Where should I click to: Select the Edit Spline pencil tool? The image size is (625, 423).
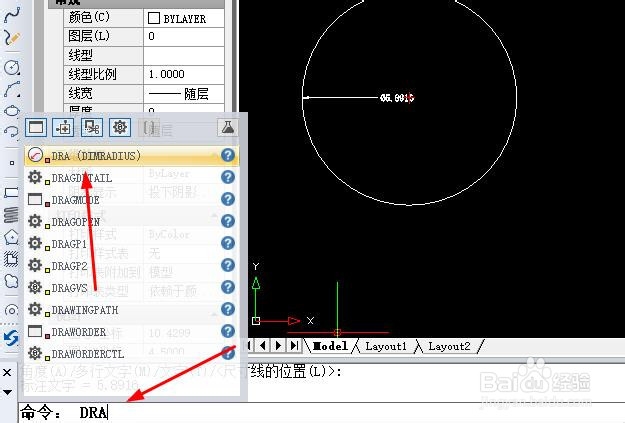click(x=12, y=38)
